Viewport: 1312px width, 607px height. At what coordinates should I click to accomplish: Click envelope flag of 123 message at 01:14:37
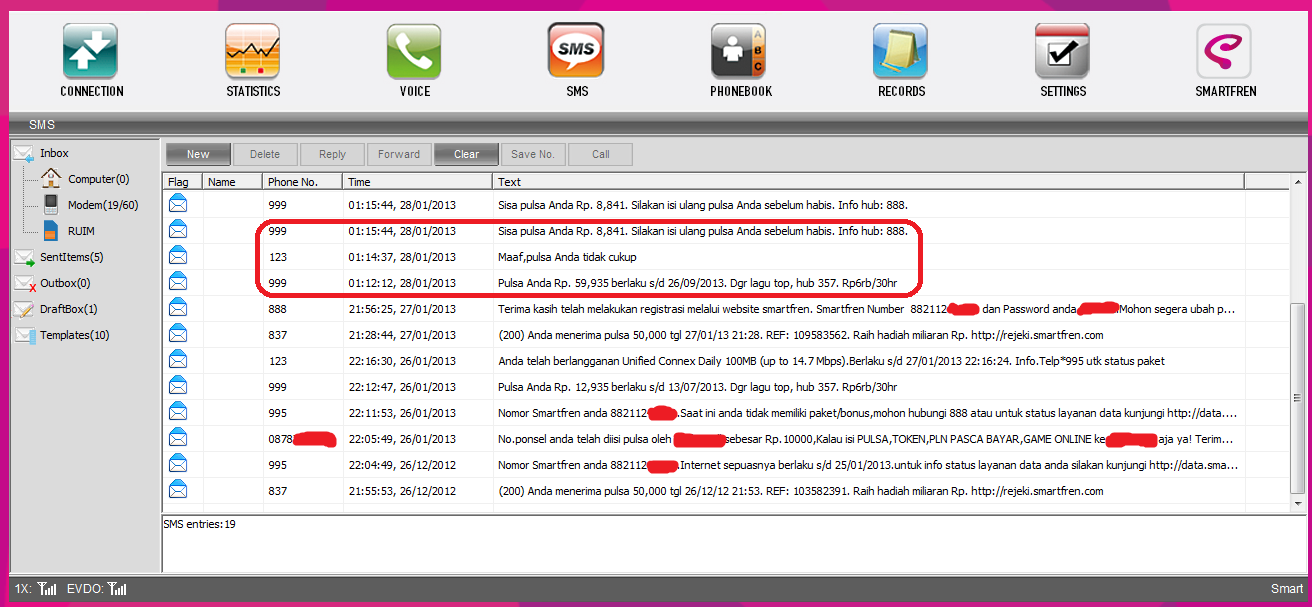[x=178, y=256]
